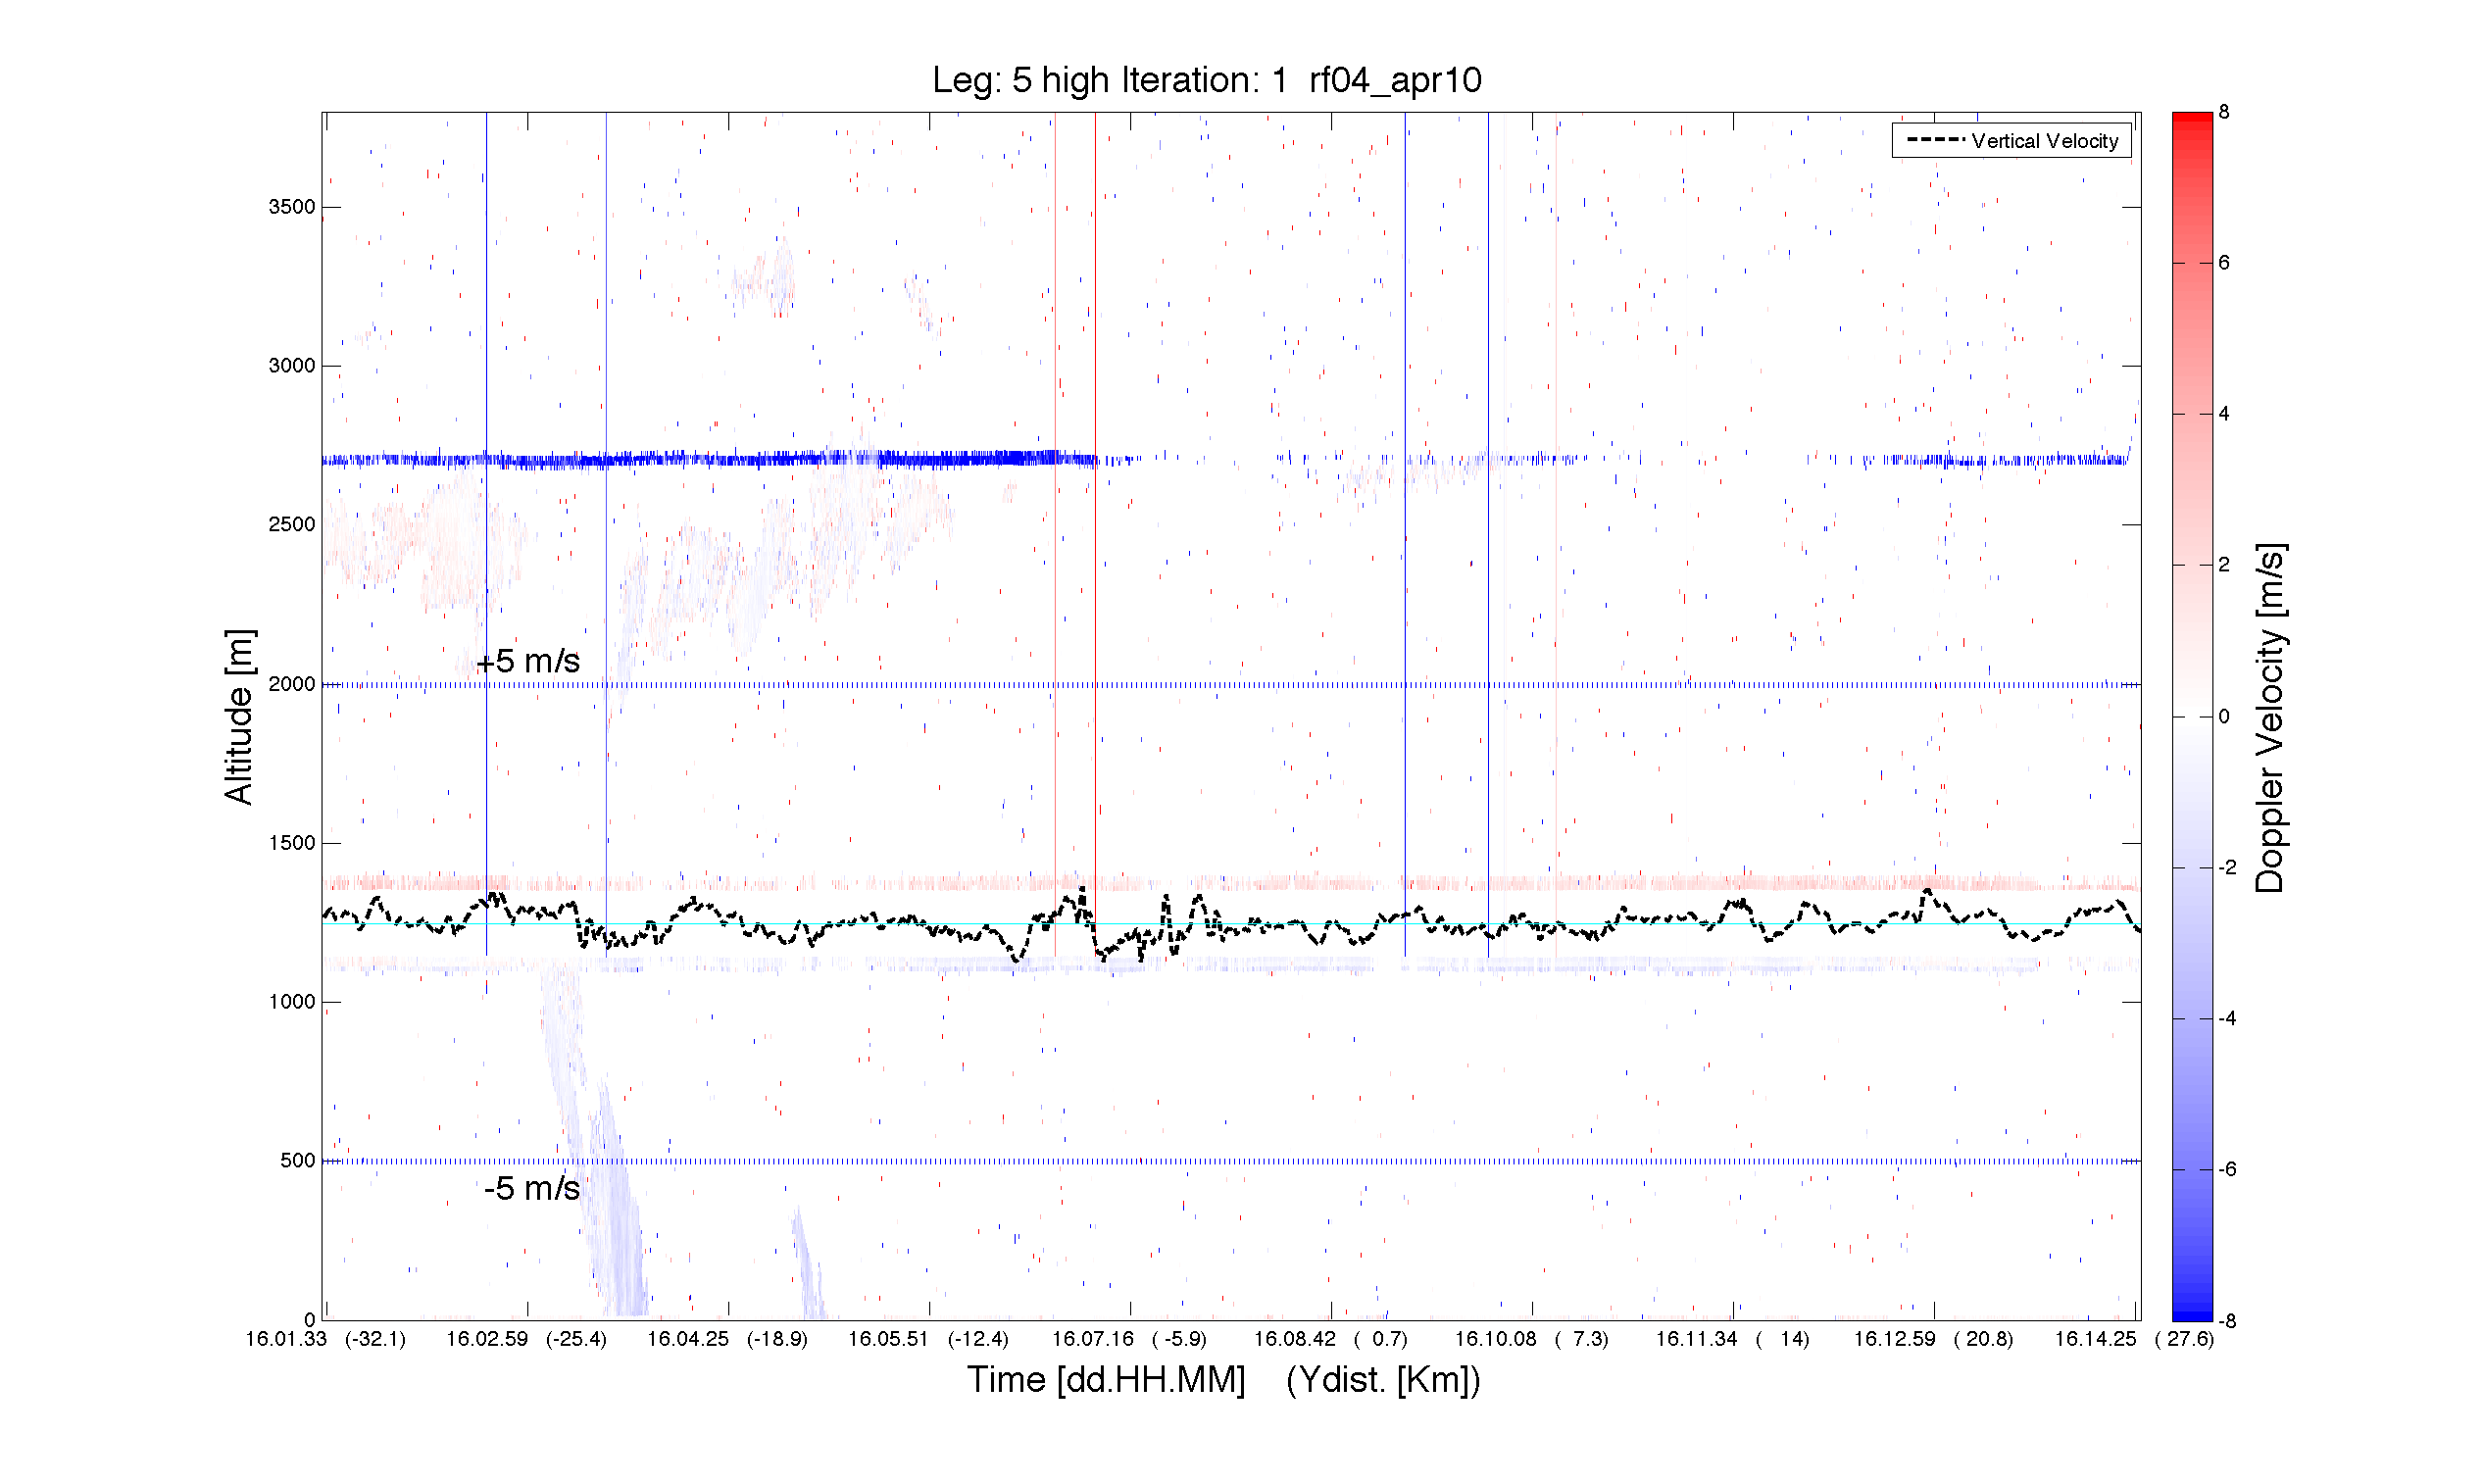Image resolution: width=2483 pixels, height=1484 pixels.
Task: Click the time tick label '16.05.51 (-12.4)'
Action: (x=929, y=1339)
